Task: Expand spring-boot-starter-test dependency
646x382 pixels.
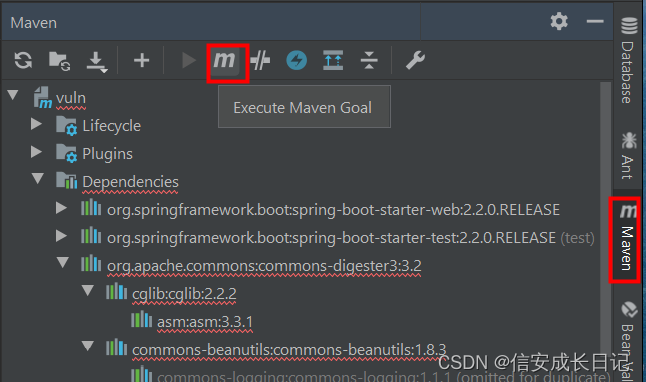Action: [61, 236]
